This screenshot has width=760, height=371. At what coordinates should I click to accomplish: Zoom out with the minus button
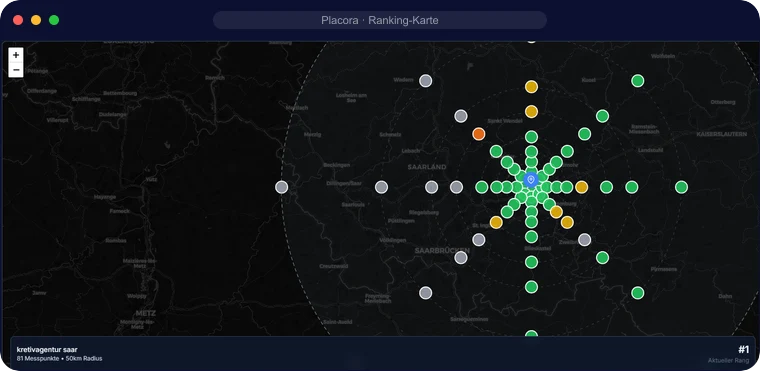[16, 70]
